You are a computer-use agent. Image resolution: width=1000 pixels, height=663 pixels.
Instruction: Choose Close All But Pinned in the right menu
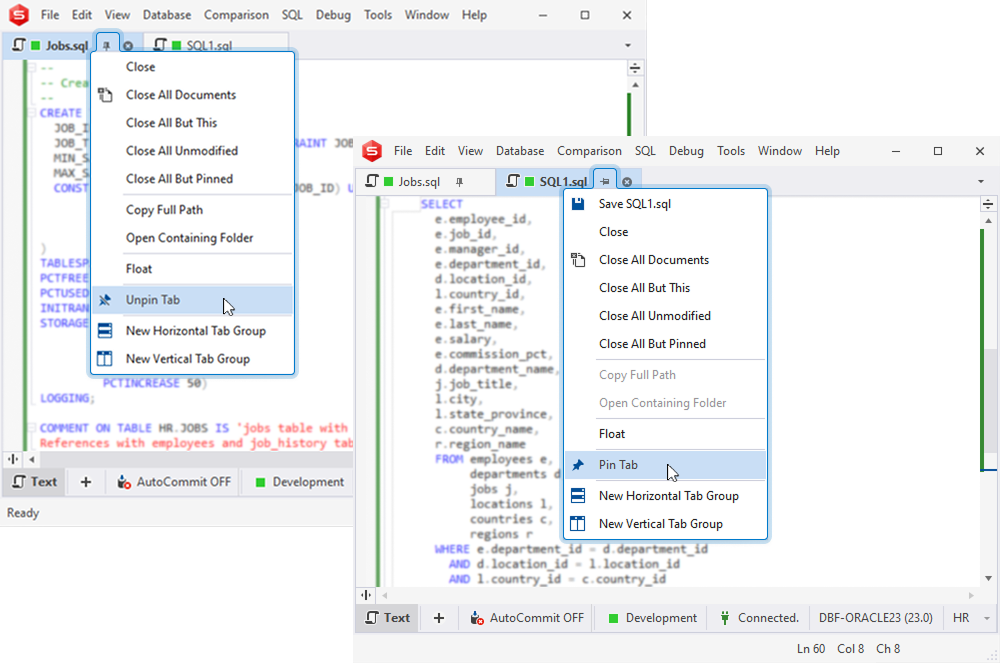[x=665, y=344]
